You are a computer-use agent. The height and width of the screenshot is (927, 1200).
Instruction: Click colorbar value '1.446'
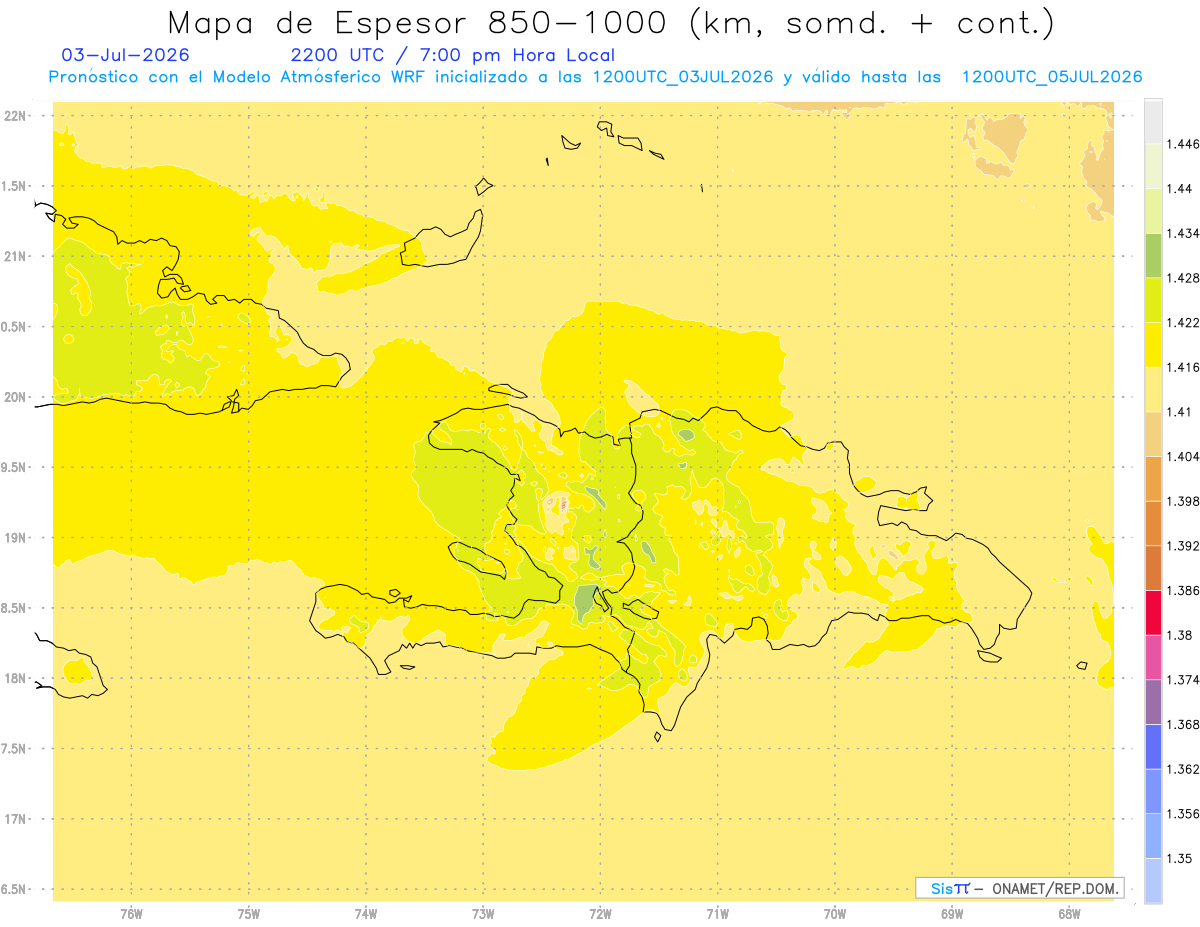(x=1183, y=144)
